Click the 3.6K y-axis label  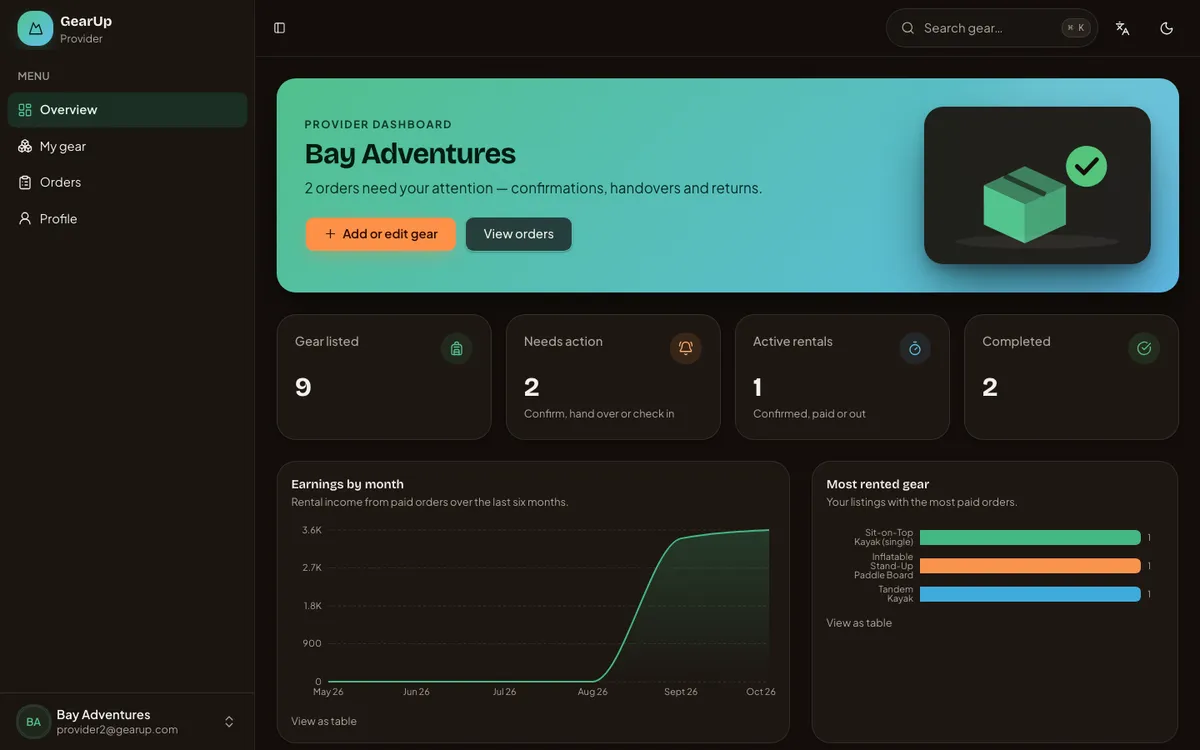[x=312, y=530]
